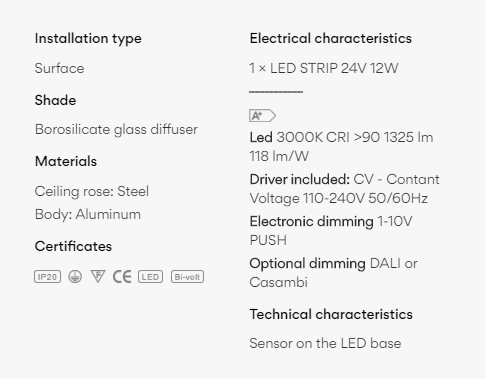Select the Certificates heading

(x=73, y=246)
